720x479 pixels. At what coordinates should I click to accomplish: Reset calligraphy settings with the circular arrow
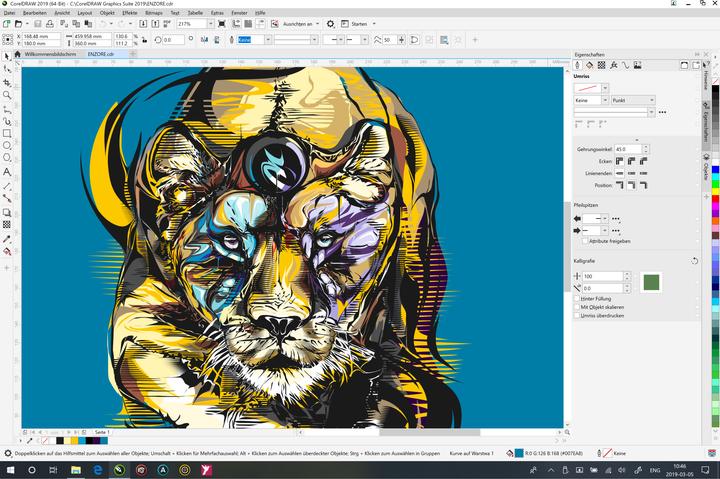click(x=694, y=261)
